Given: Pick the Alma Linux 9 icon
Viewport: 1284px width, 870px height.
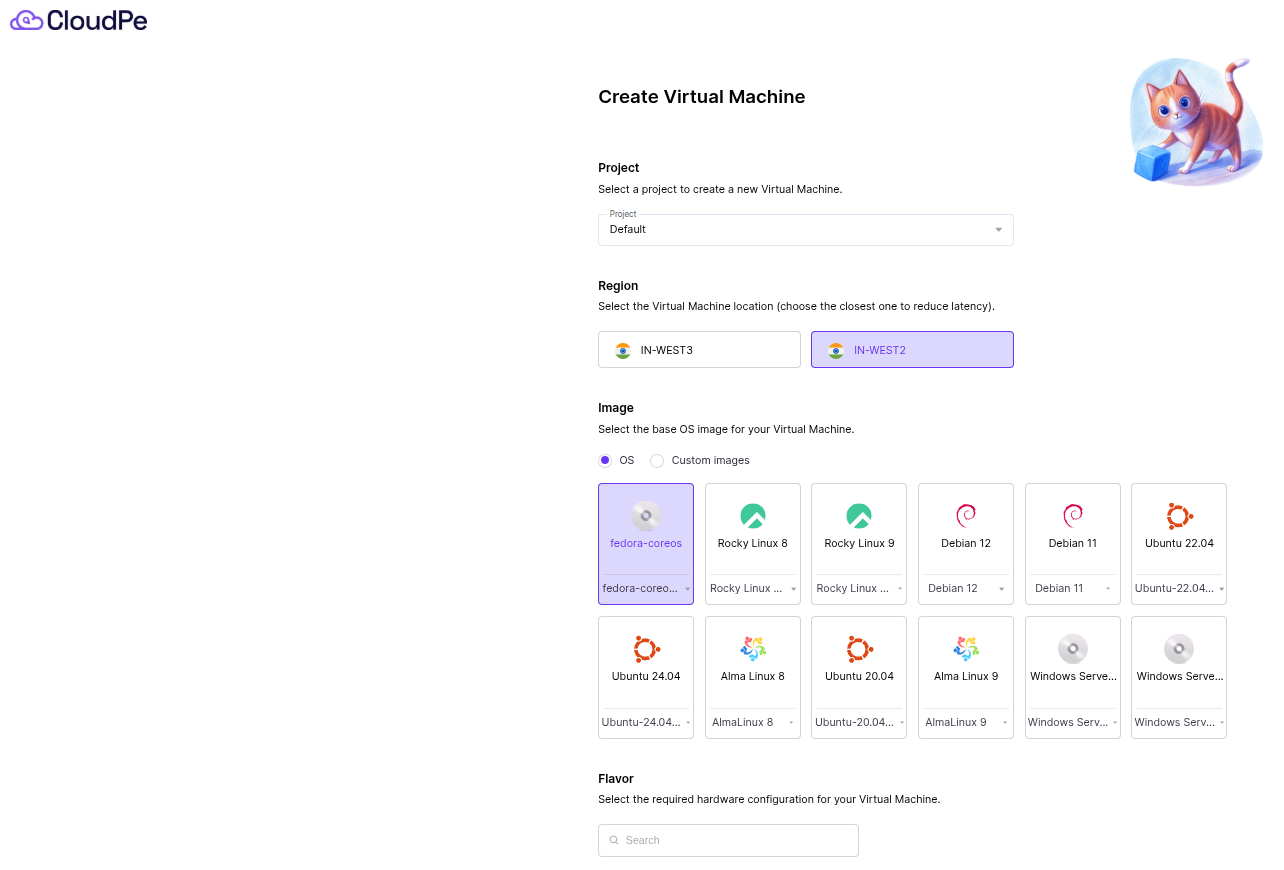Looking at the screenshot, I should point(965,649).
